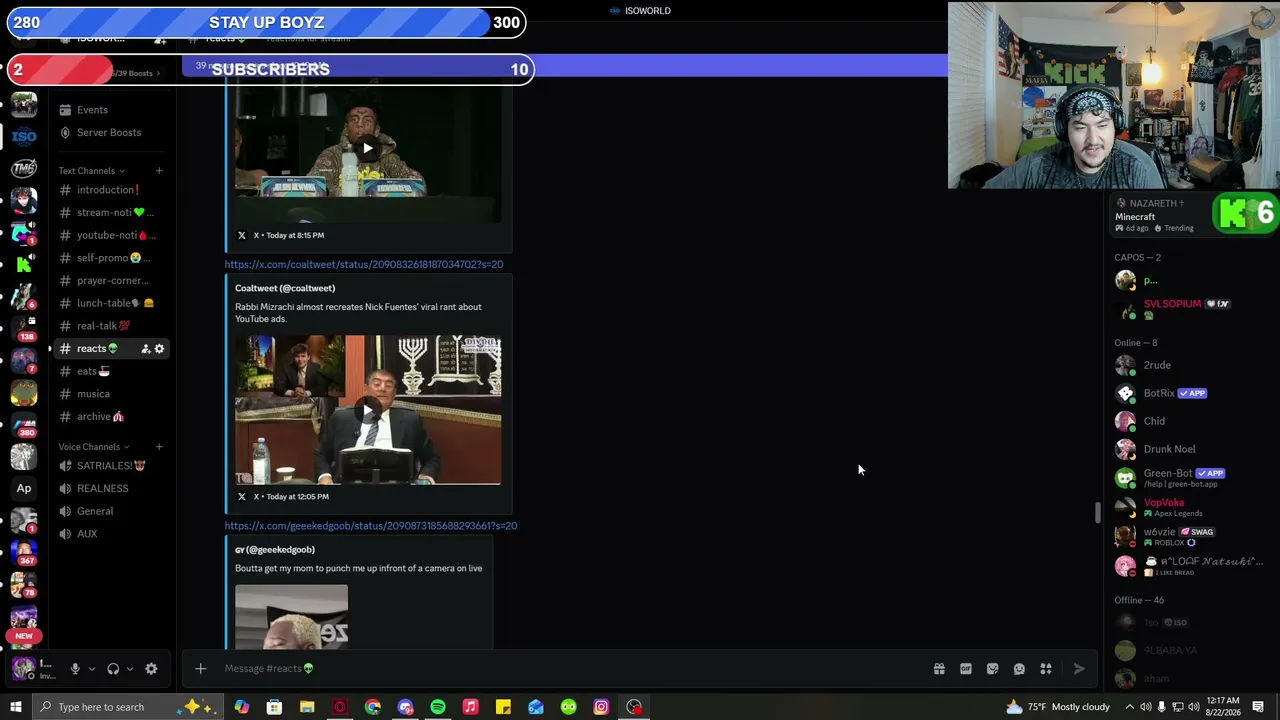Collapse the Text Channels category
The width and height of the screenshot is (1280, 720).
coord(92,171)
